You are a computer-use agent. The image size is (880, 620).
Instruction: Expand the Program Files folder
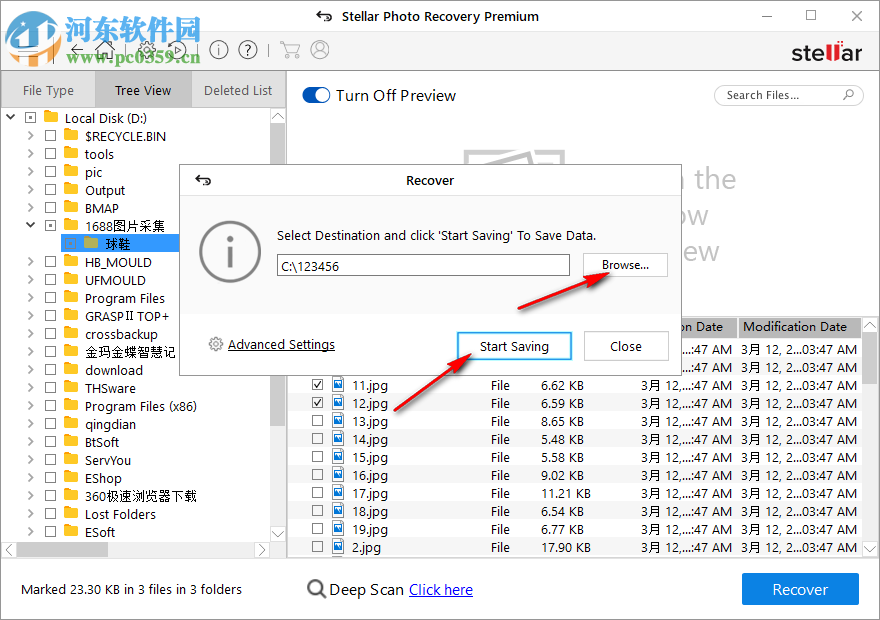point(31,297)
